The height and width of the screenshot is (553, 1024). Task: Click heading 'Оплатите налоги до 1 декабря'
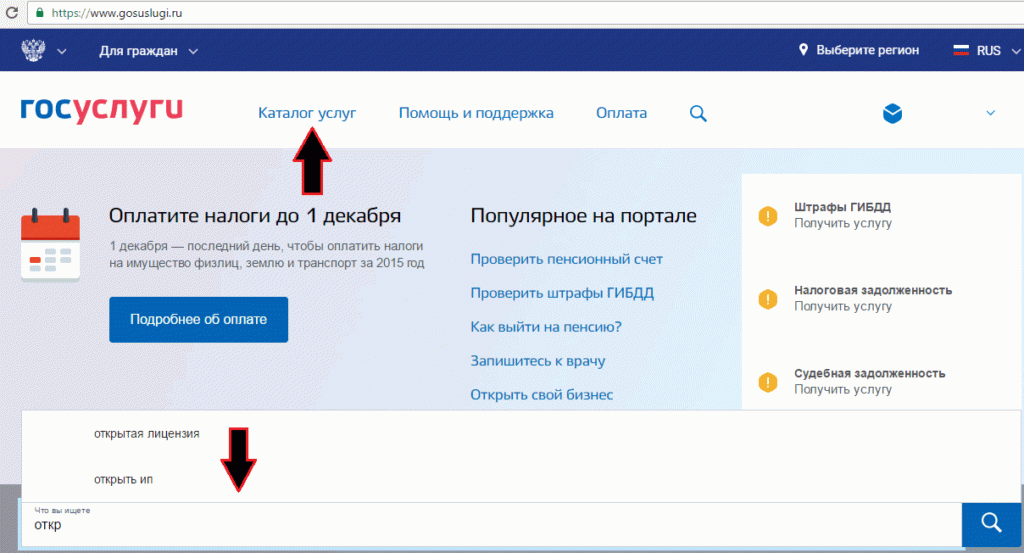click(x=255, y=215)
